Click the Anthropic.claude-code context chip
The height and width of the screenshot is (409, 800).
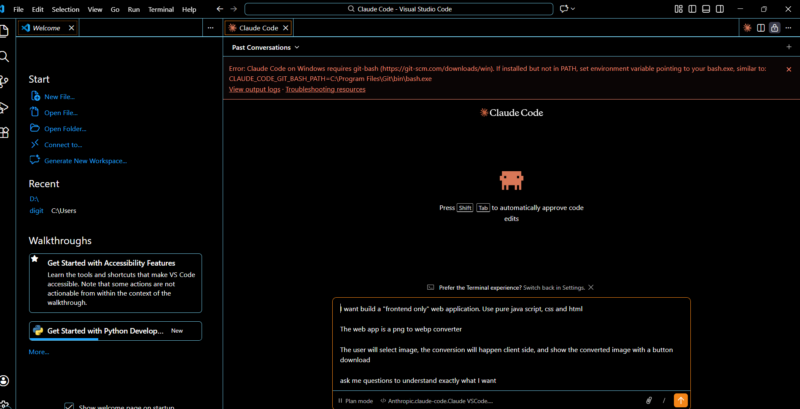click(x=436, y=401)
